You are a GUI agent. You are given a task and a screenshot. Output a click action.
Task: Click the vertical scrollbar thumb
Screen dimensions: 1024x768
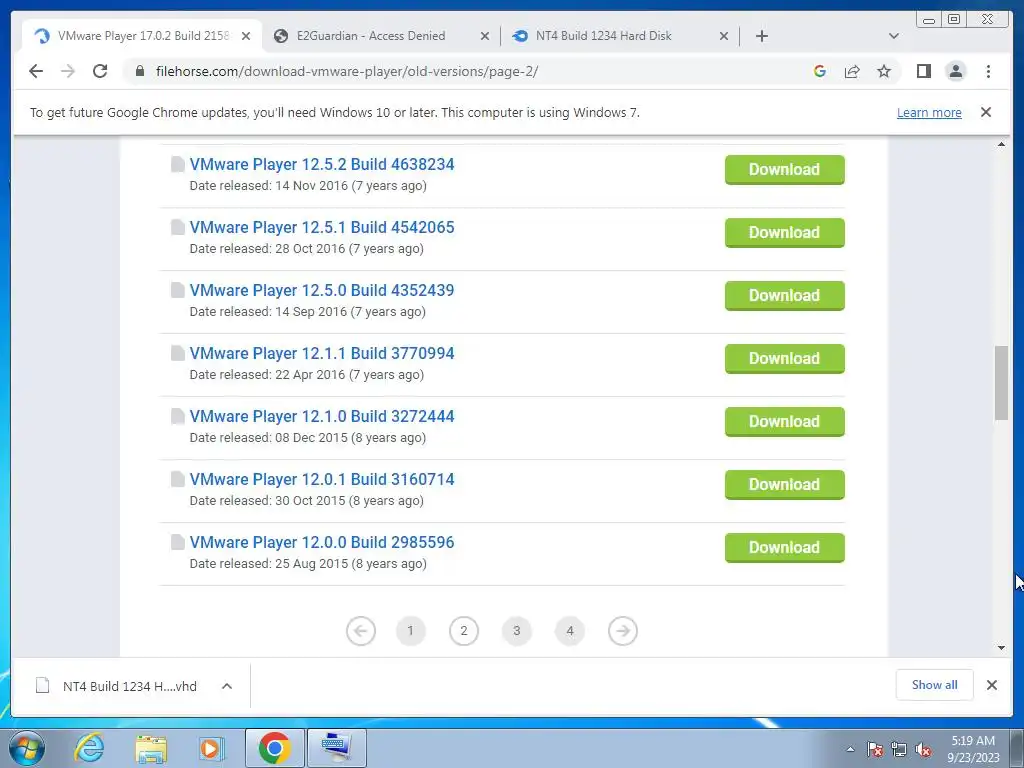[x=1001, y=383]
